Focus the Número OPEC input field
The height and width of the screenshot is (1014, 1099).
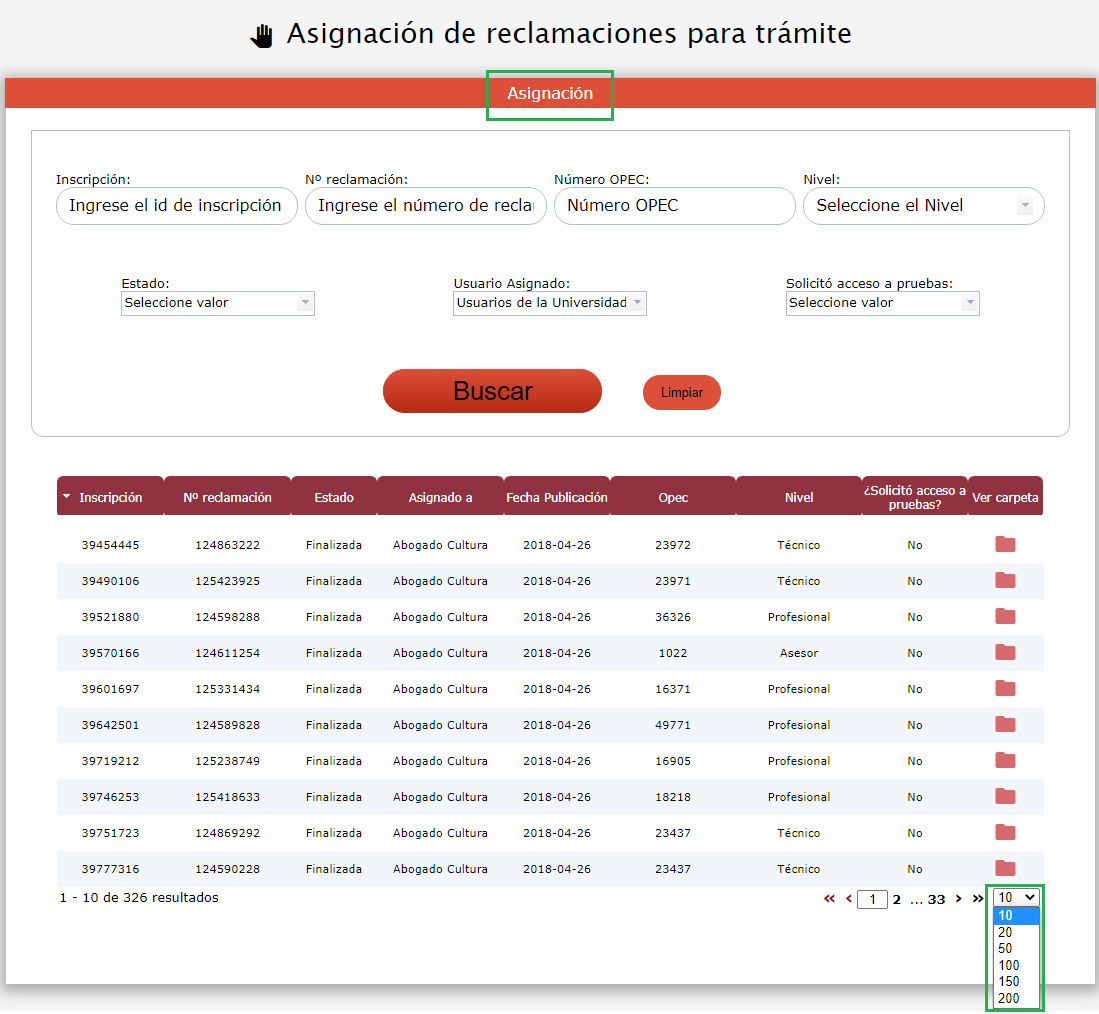[673, 206]
